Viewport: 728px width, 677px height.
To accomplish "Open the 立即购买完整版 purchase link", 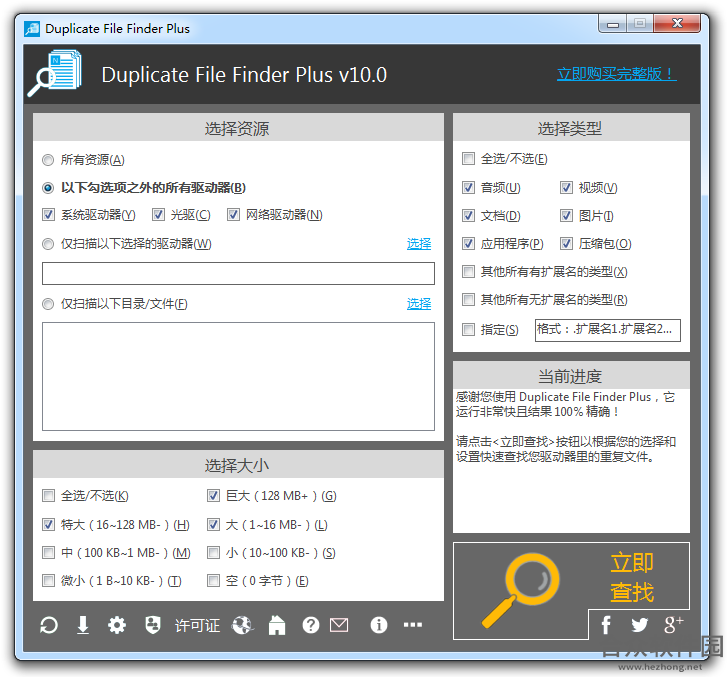I will (617, 74).
